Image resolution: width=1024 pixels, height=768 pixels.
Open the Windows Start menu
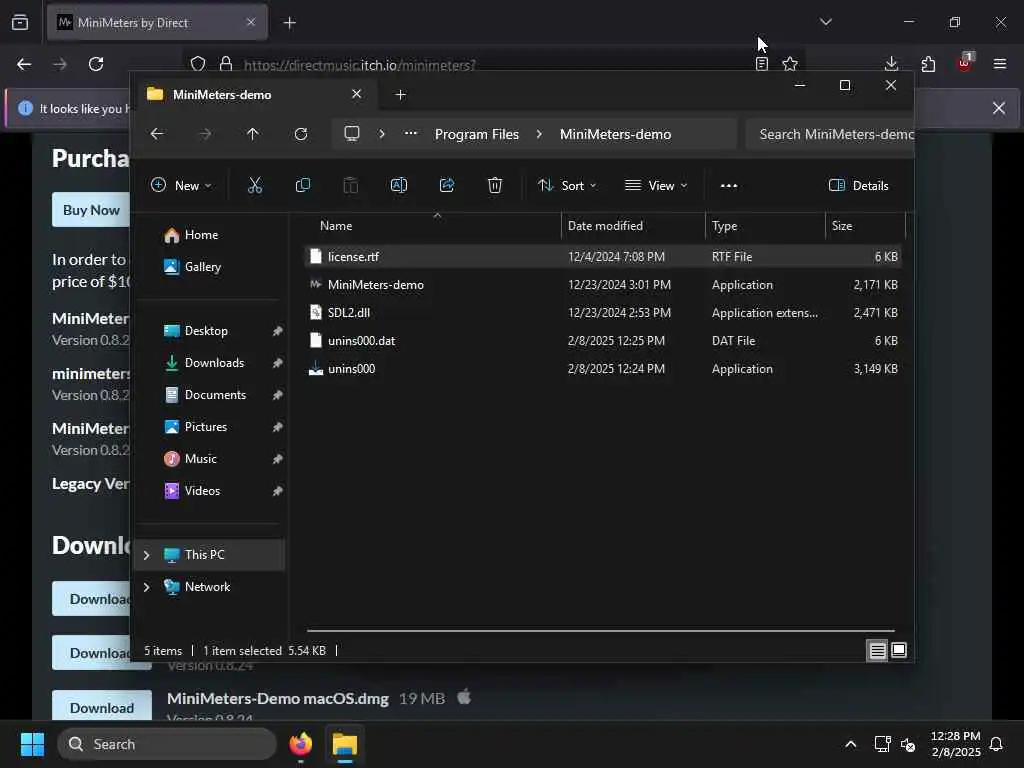click(x=32, y=744)
